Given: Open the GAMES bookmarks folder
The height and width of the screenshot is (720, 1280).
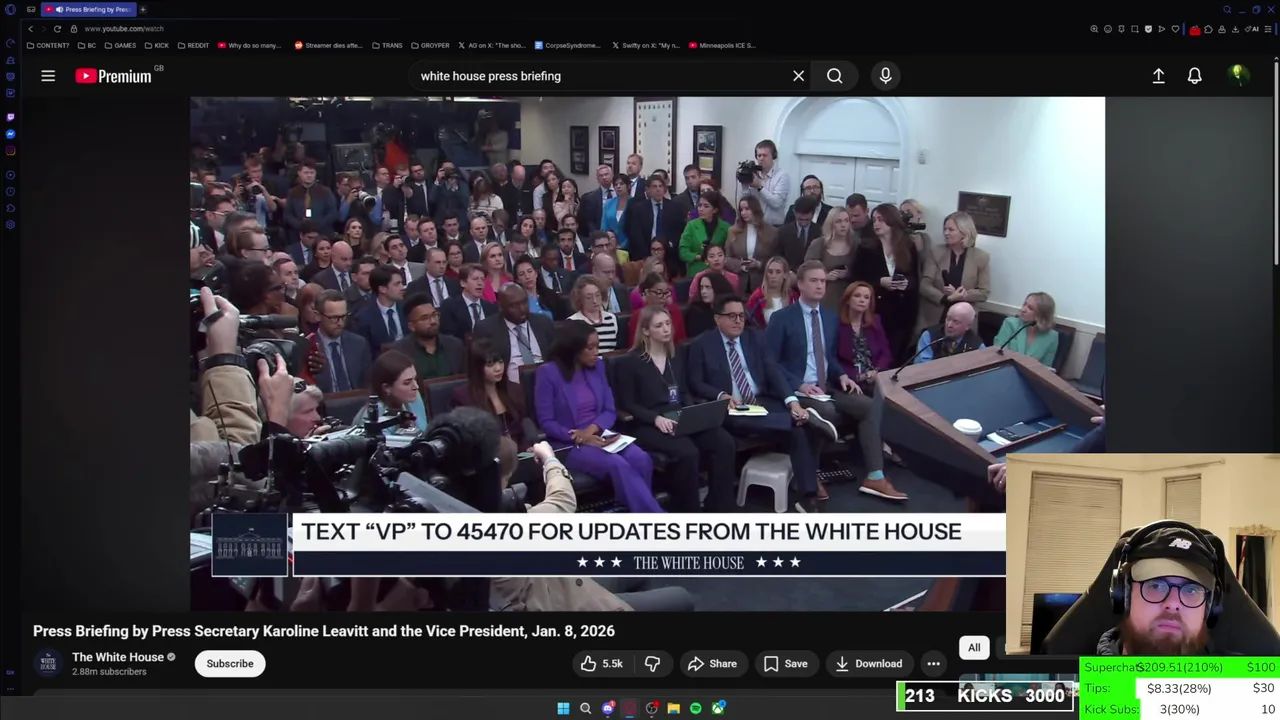Looking at the screenshot, I should pos(120,45).
